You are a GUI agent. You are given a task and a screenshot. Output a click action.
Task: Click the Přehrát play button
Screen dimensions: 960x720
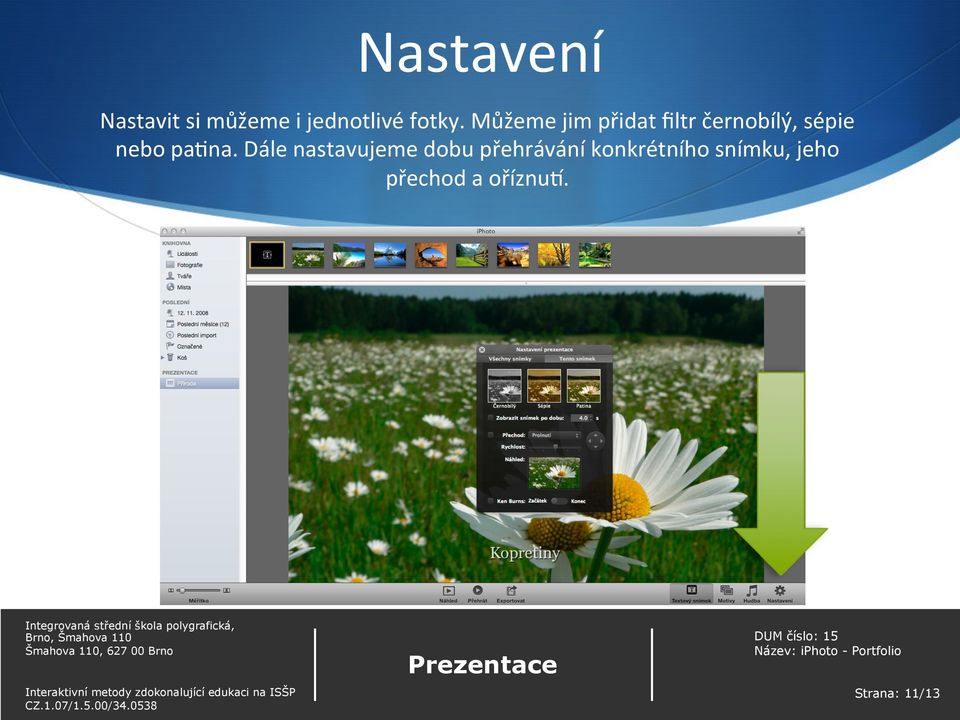tap(478, 593)
